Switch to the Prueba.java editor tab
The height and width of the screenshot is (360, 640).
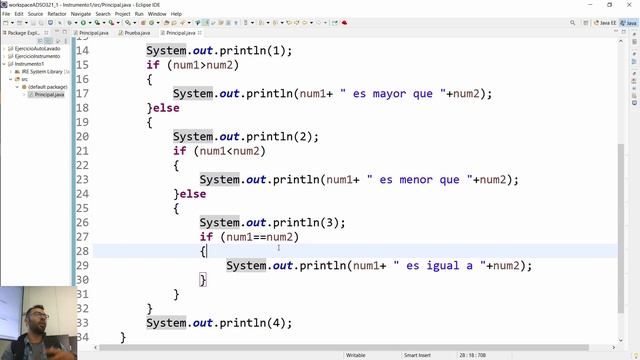click(x=134, y=33)
